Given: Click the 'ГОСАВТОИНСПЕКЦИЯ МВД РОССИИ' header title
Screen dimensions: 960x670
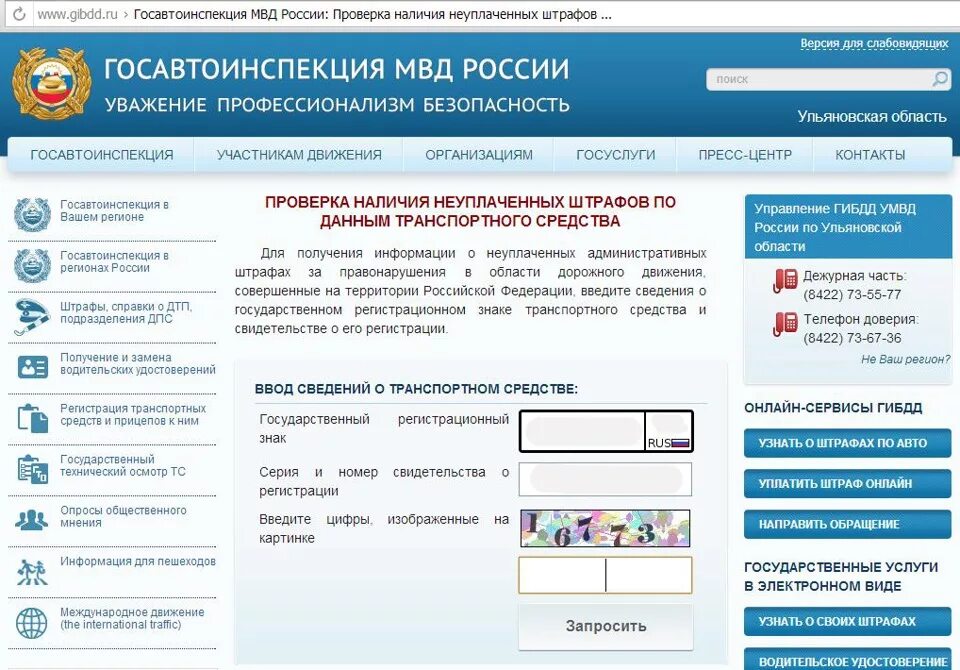Looking at the screenshot, I should (337, 69).
